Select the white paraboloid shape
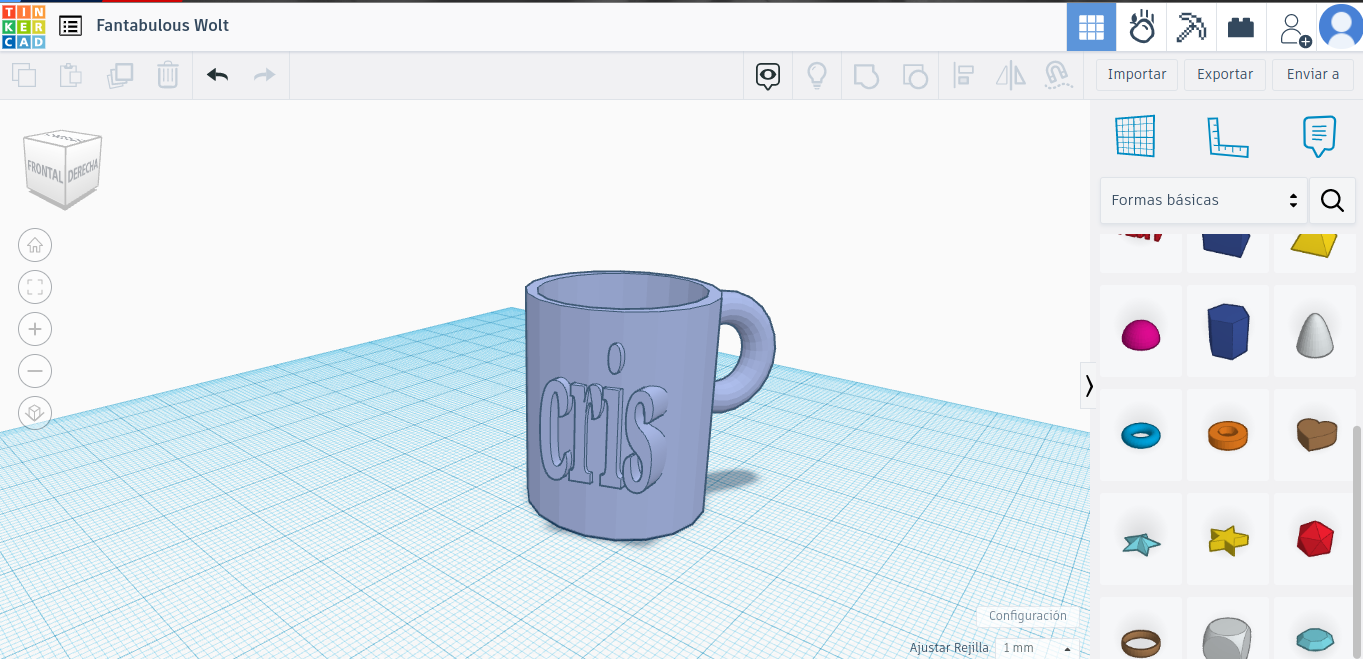1363x659 pixels. coord(1314,332)
